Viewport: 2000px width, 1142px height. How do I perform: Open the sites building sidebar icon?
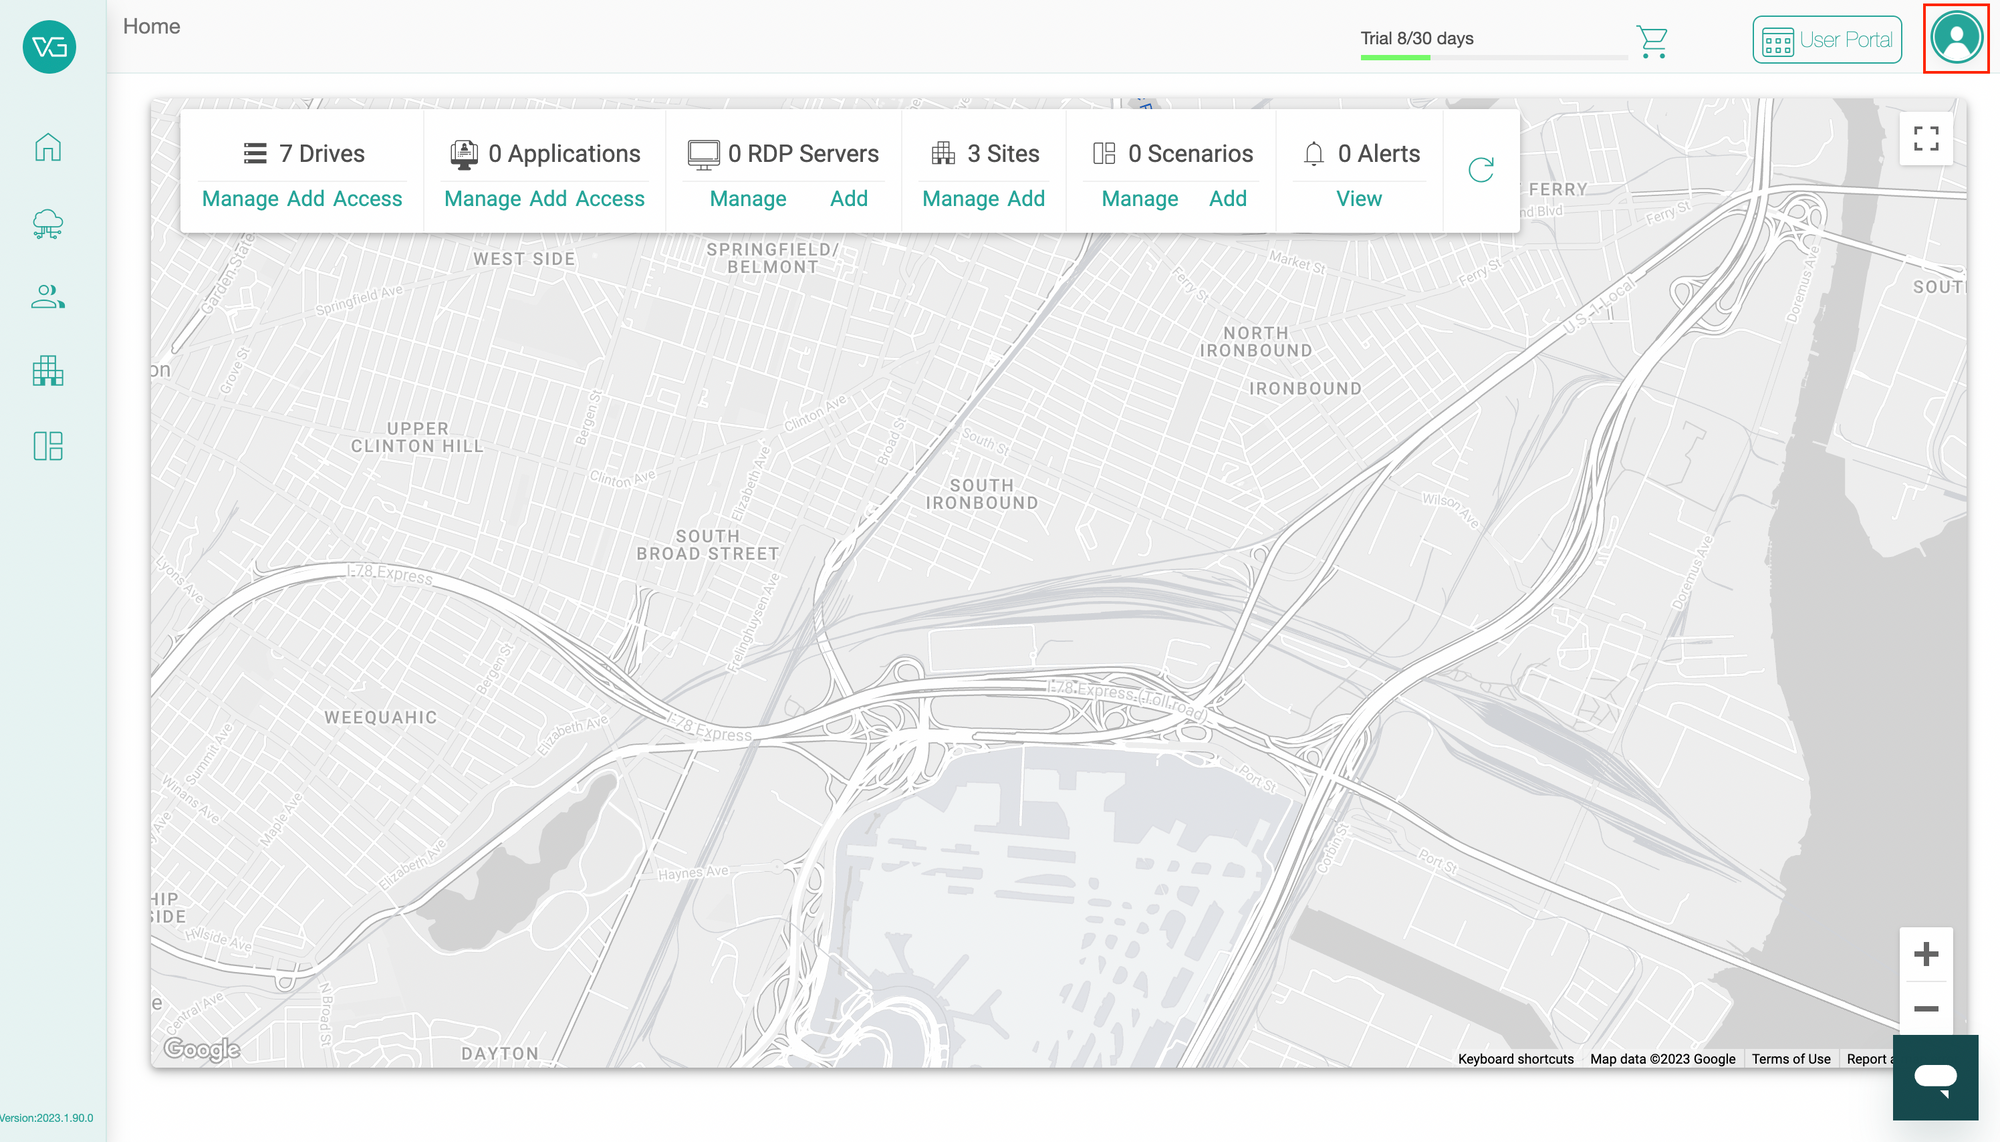(48, 371)
